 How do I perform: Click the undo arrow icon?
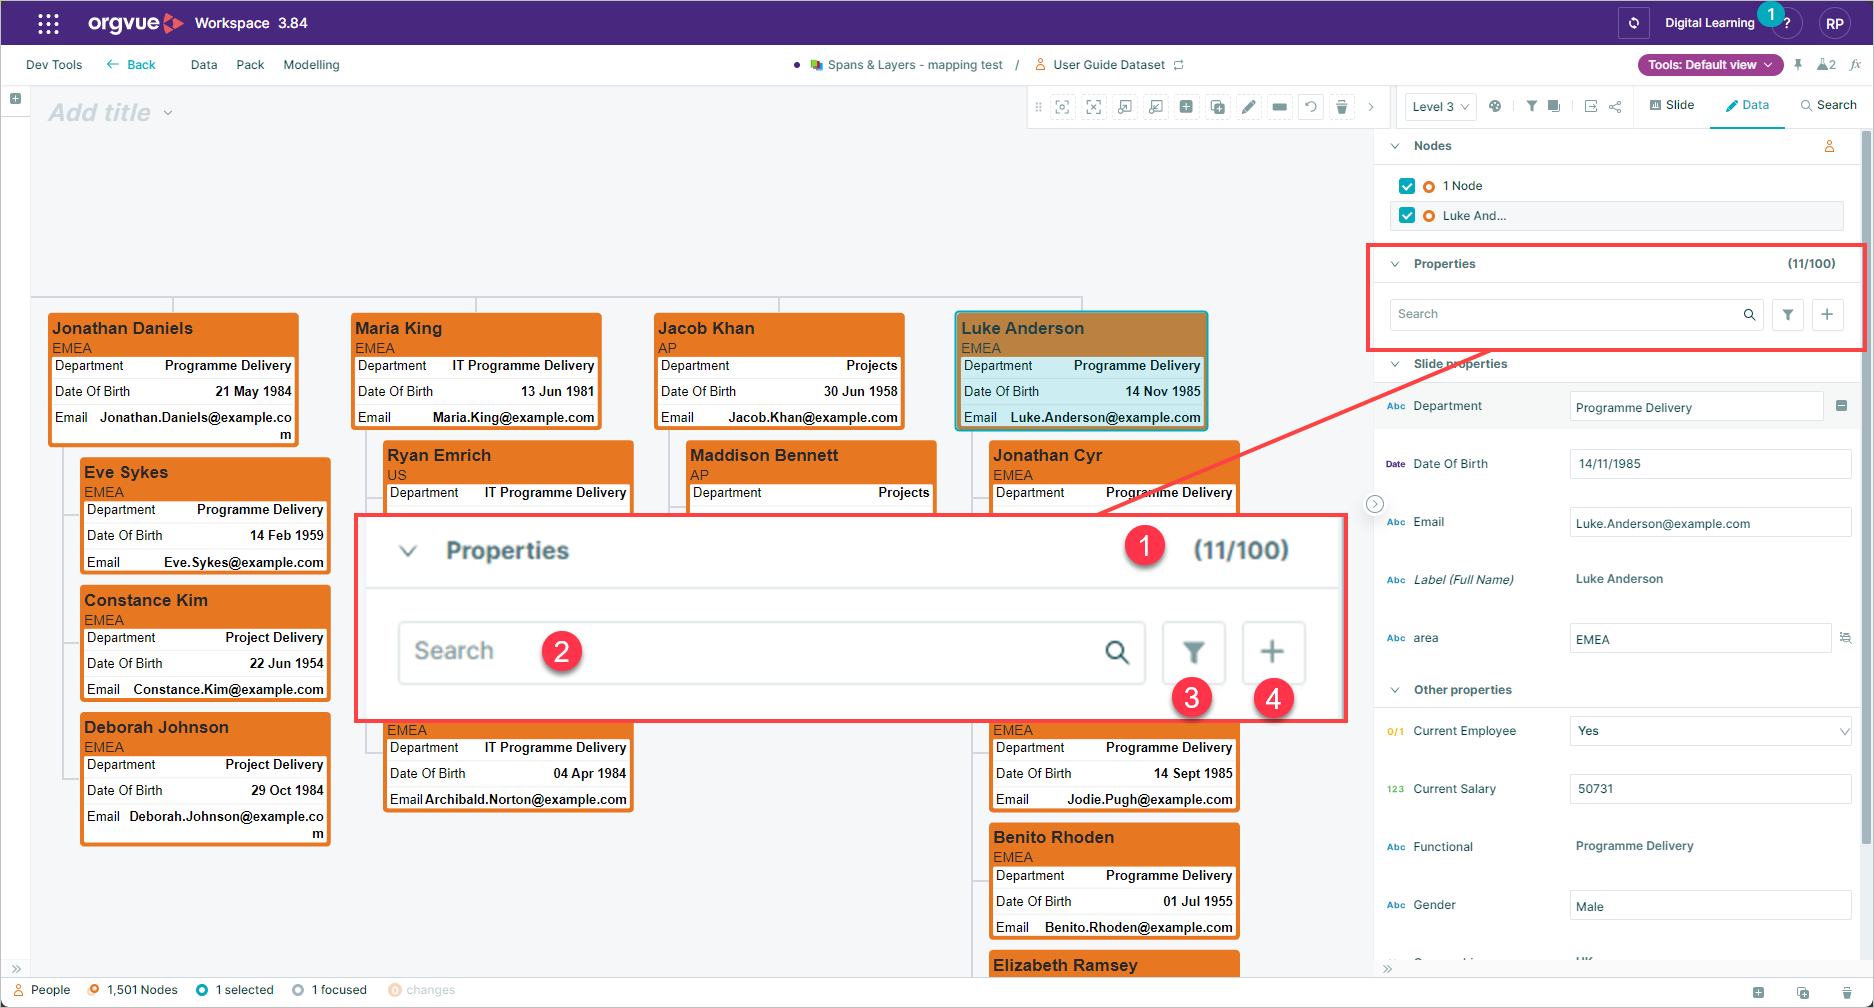click(1310, 107)
